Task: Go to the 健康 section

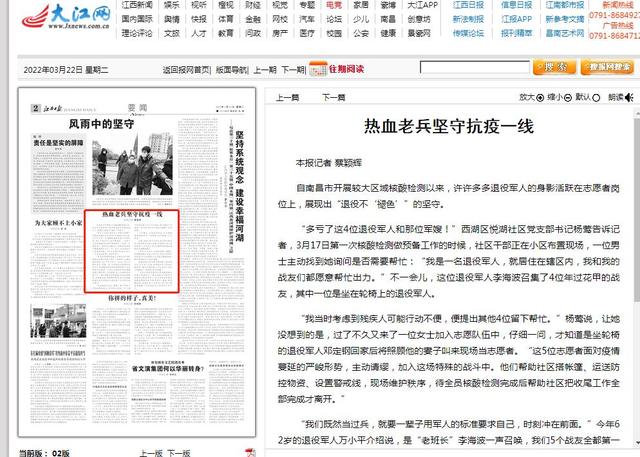Action: point(388,33)
